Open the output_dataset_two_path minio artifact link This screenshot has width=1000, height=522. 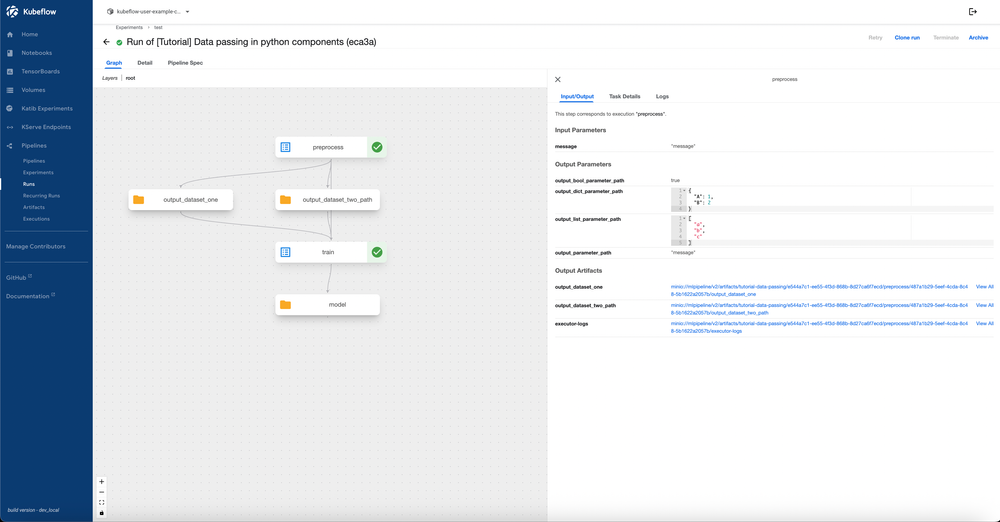point(819,309)
